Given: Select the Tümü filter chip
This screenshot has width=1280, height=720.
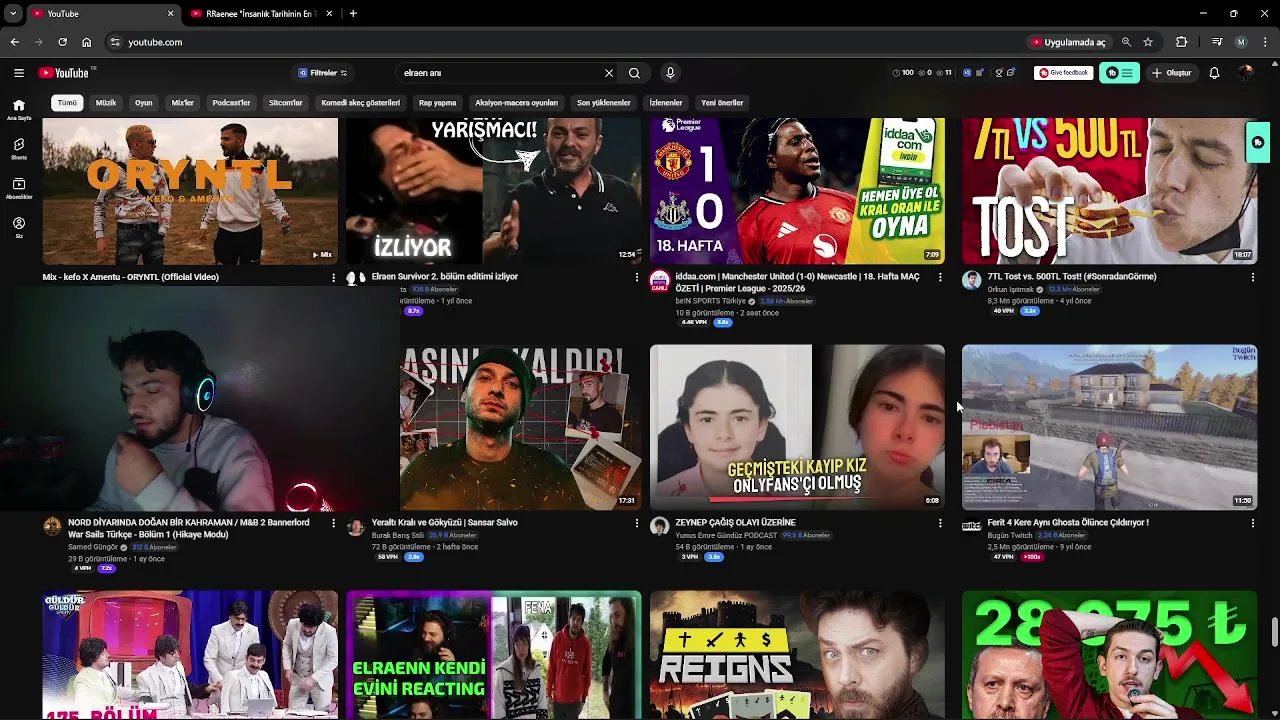Looking at the screenshot, I should (67, 103).
